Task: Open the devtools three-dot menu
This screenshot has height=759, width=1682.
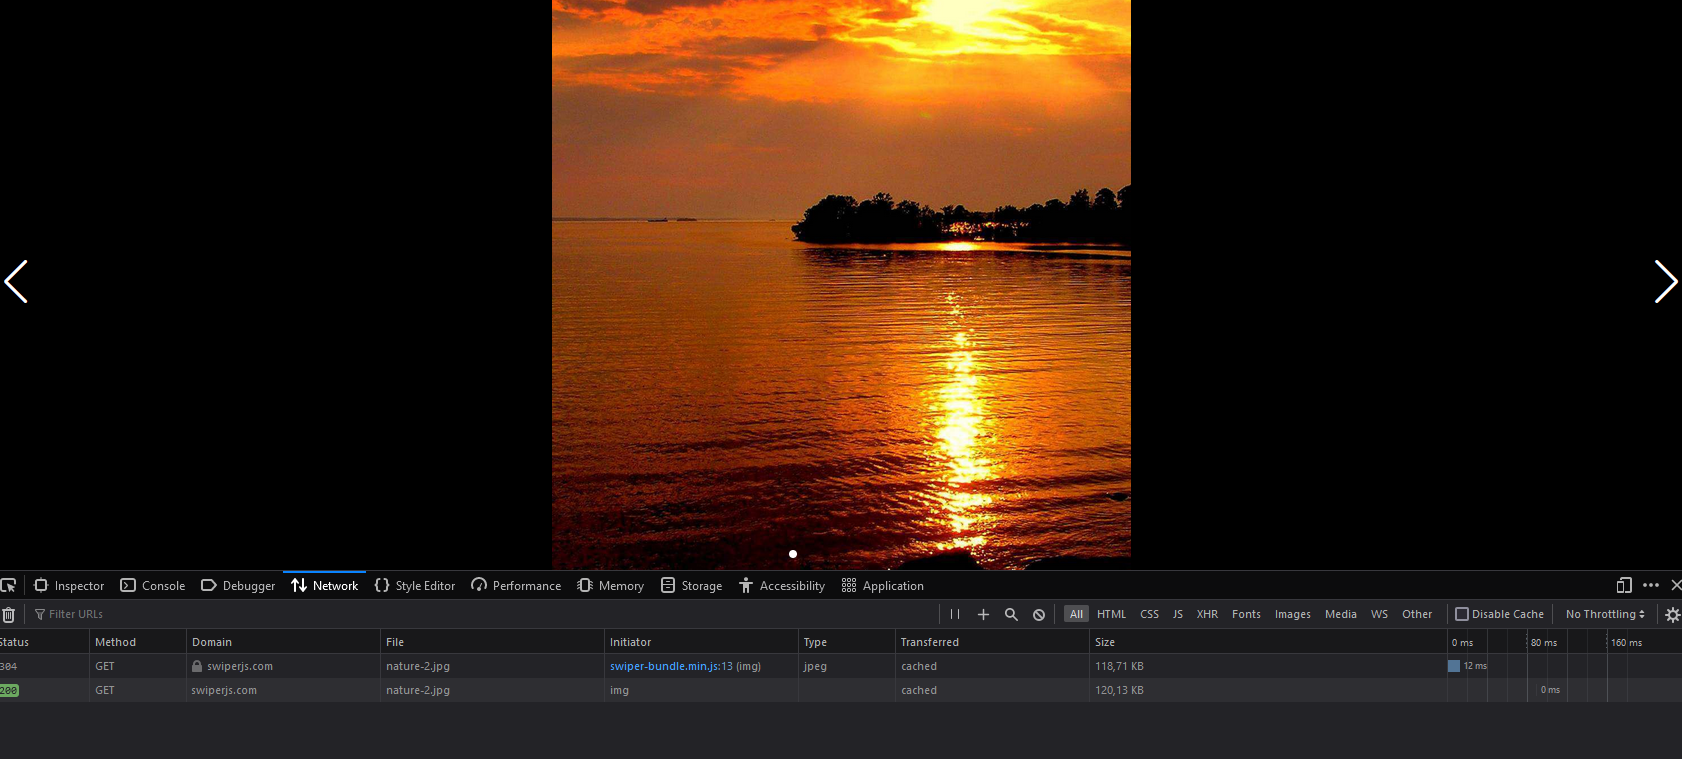Action: [x=1651, y=586]
